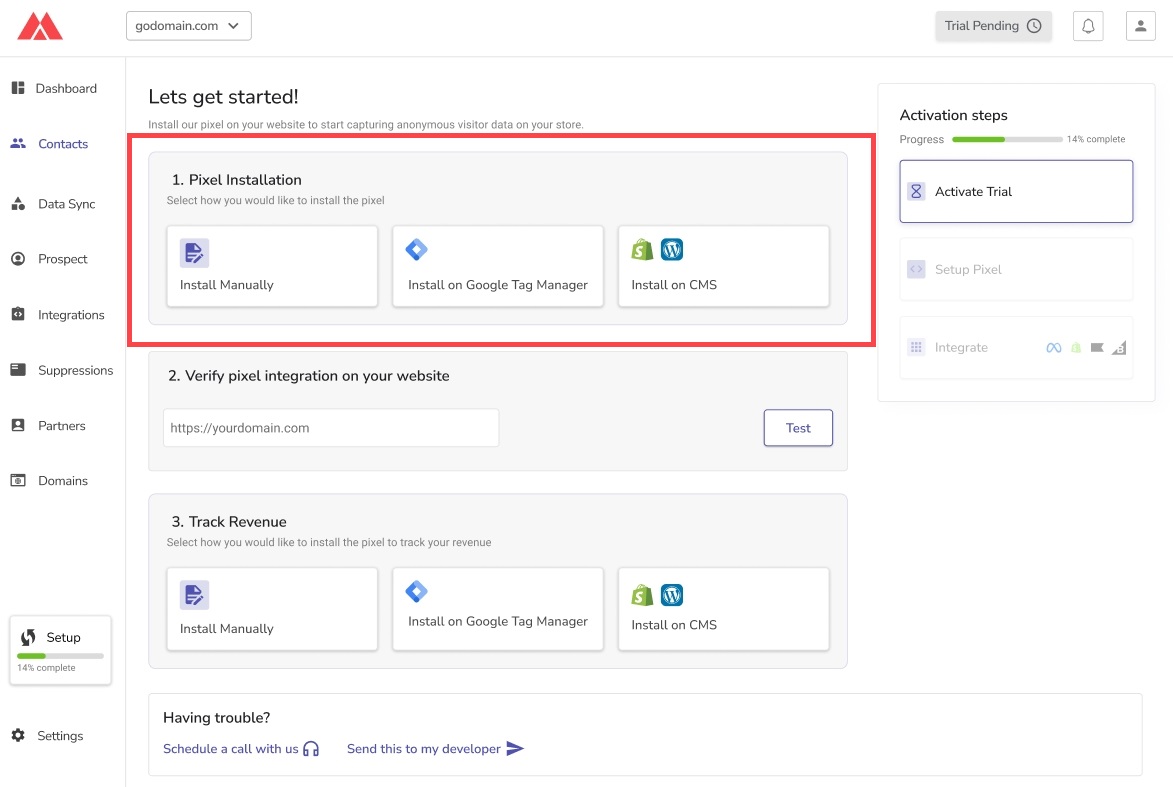Click the "14% complete" text in Activation steps
Screen dimensions: 1173x787
tap(1096, 139)
